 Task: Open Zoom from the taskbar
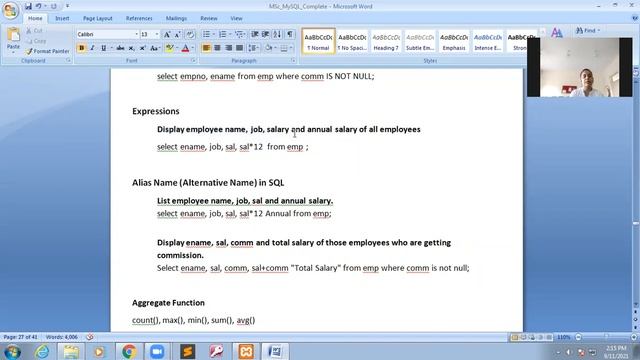point(157,351)
